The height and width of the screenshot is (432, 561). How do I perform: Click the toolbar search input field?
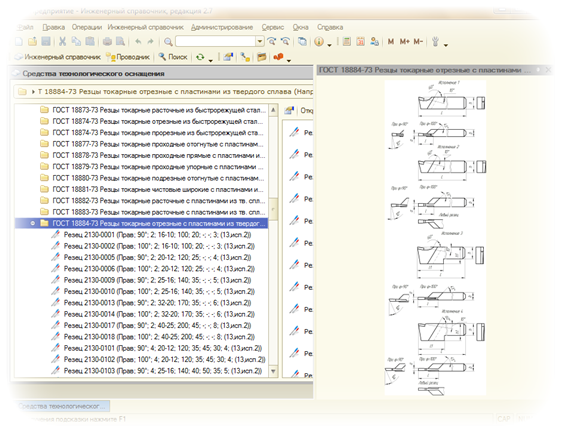click(x=216, y=42)
